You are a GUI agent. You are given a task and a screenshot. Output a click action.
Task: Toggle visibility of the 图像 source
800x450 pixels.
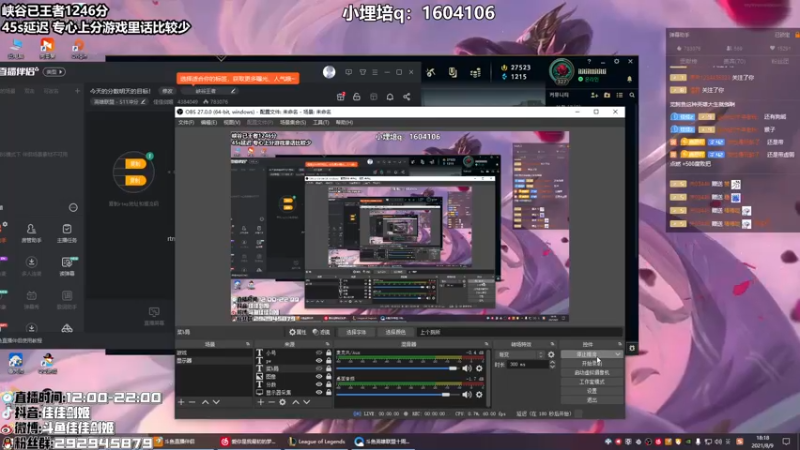point(319,377)
